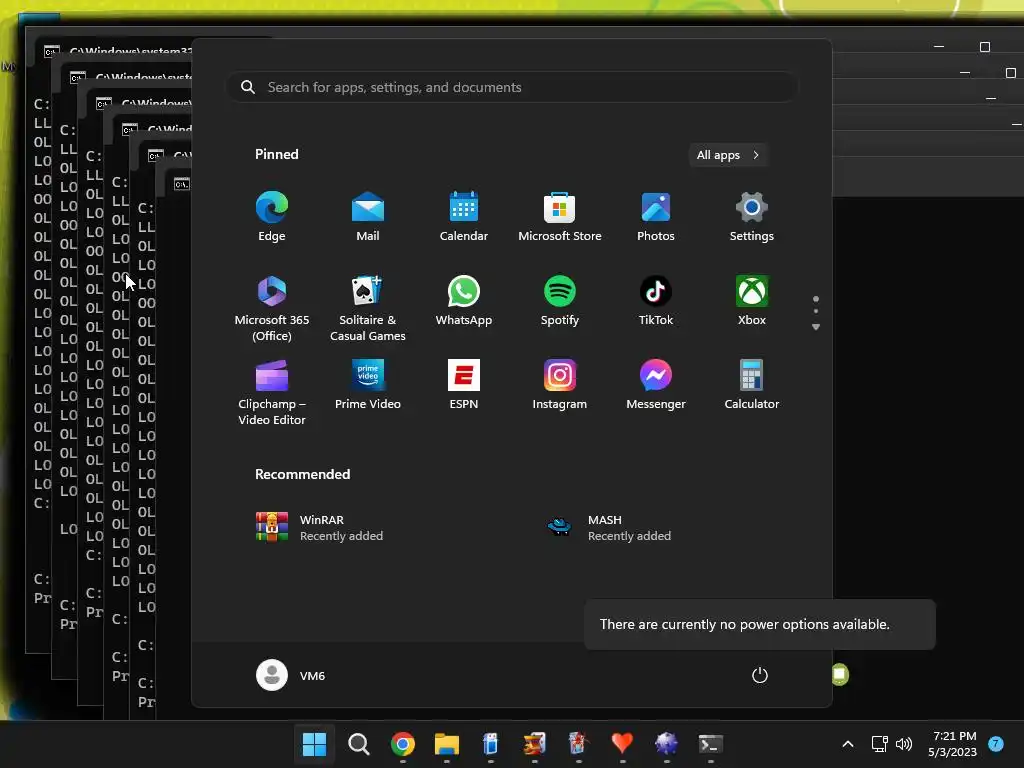This screenshot has width=1024, height=768.
Task: Show All apps list
Action: (728, 155)
